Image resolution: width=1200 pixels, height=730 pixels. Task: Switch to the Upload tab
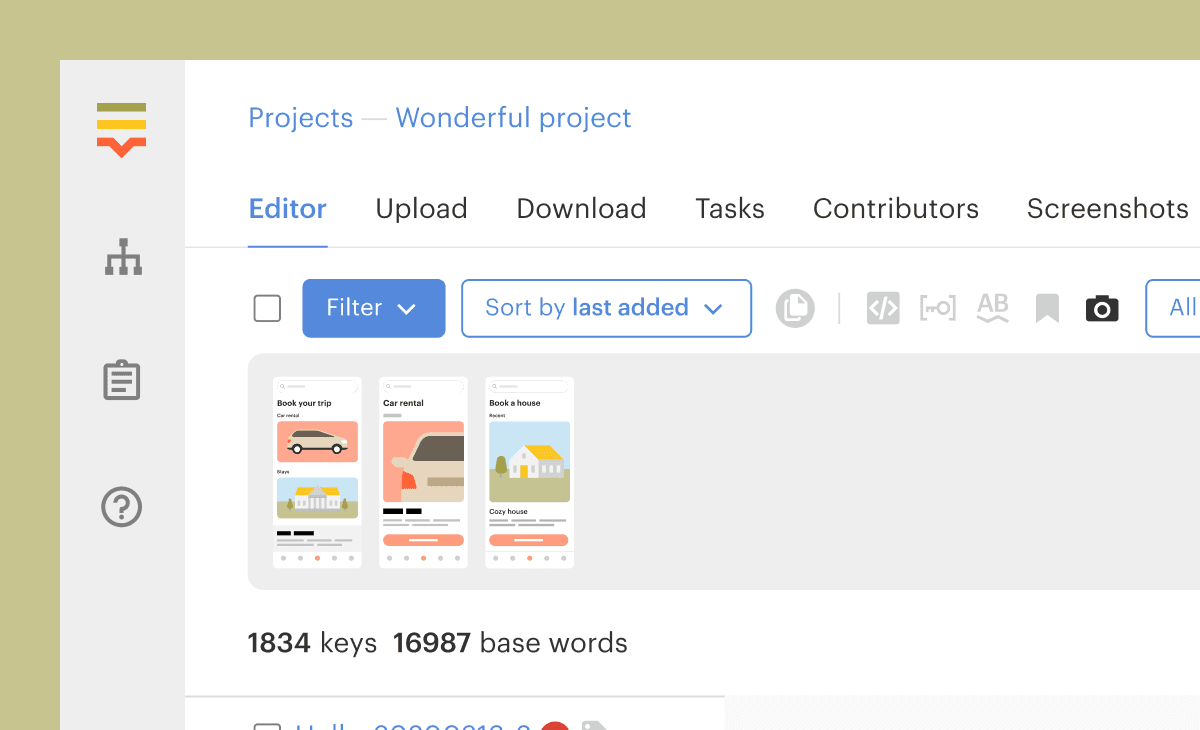point(421,209)
